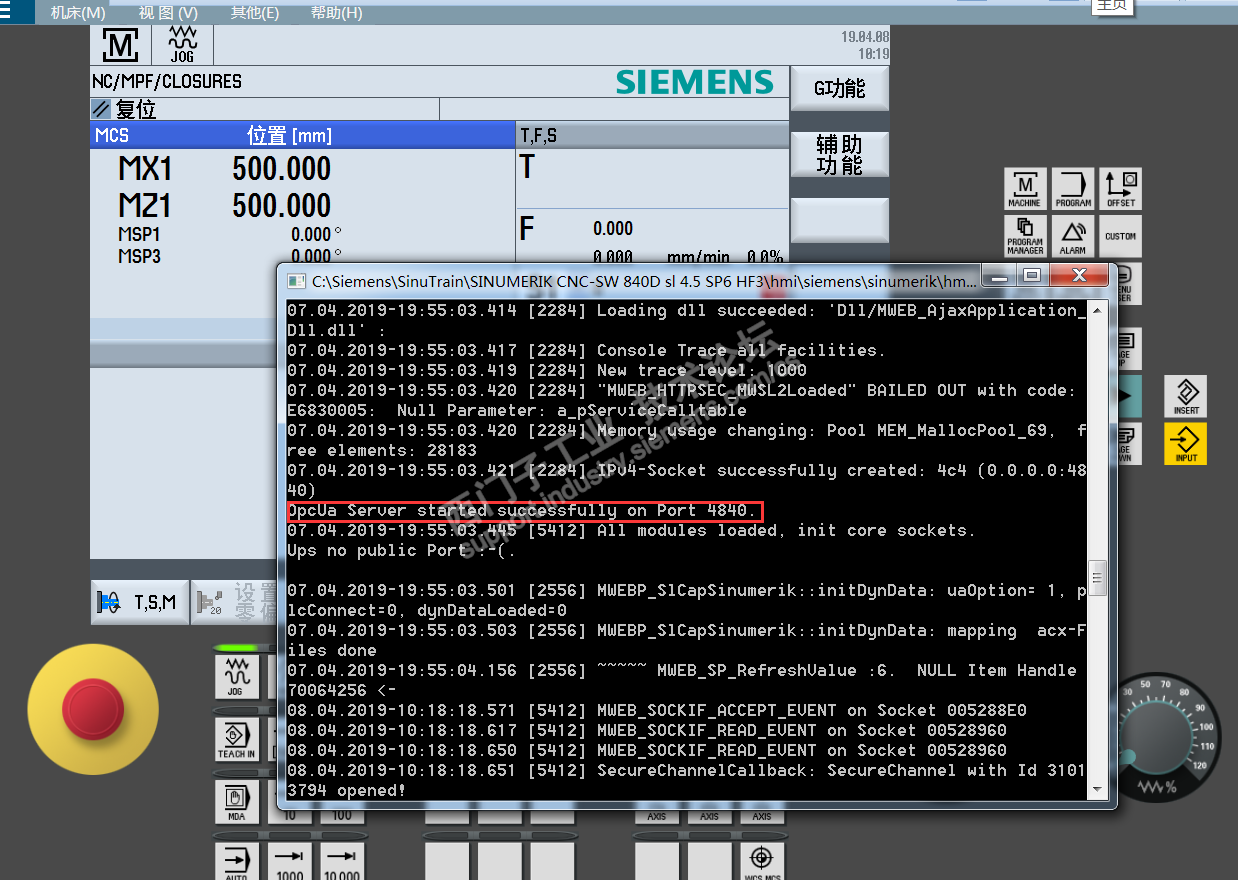The width and height of the screenshot is (1238, 880).
Task: Select the 1000 increment key
Action: coord(289,863)
